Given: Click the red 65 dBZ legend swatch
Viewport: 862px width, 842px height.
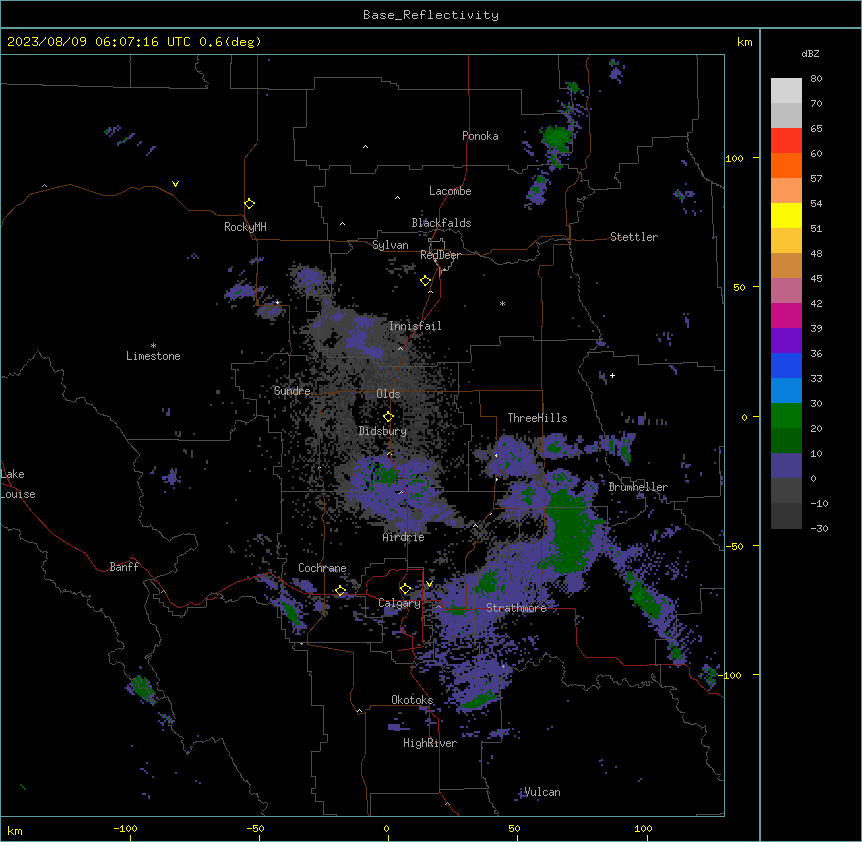Looking at the screenshot, I should (786, 140).
